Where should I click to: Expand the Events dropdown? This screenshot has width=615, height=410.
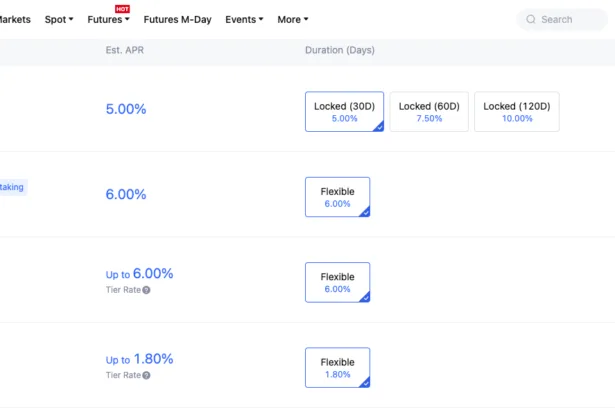[x=244, y=19]
